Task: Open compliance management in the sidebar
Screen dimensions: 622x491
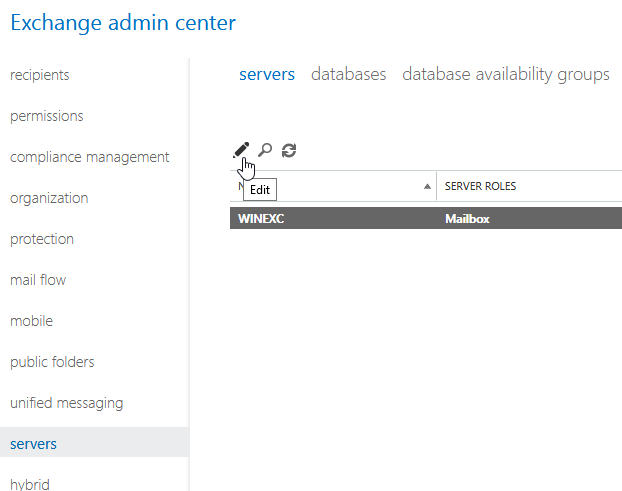Action: 90,157
